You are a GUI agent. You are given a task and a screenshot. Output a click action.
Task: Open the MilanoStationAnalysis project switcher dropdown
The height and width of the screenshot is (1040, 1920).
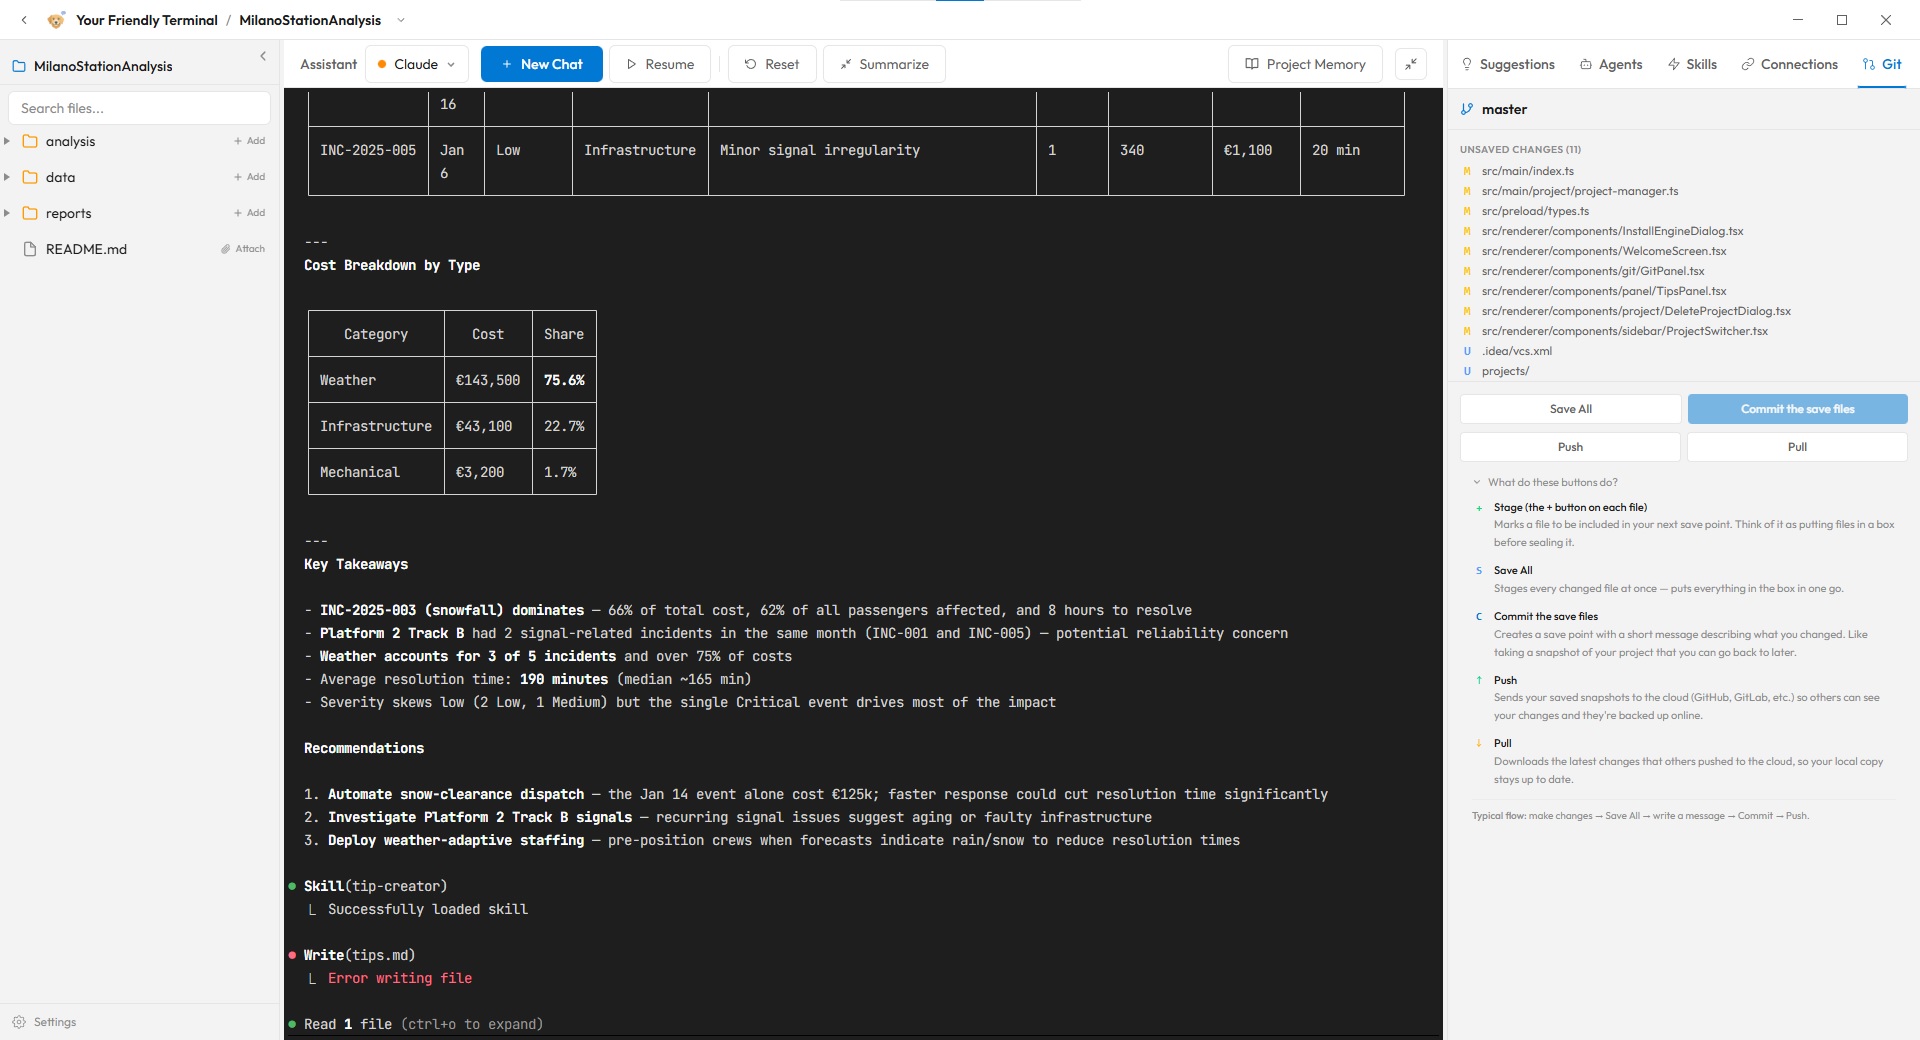(400, 20)
